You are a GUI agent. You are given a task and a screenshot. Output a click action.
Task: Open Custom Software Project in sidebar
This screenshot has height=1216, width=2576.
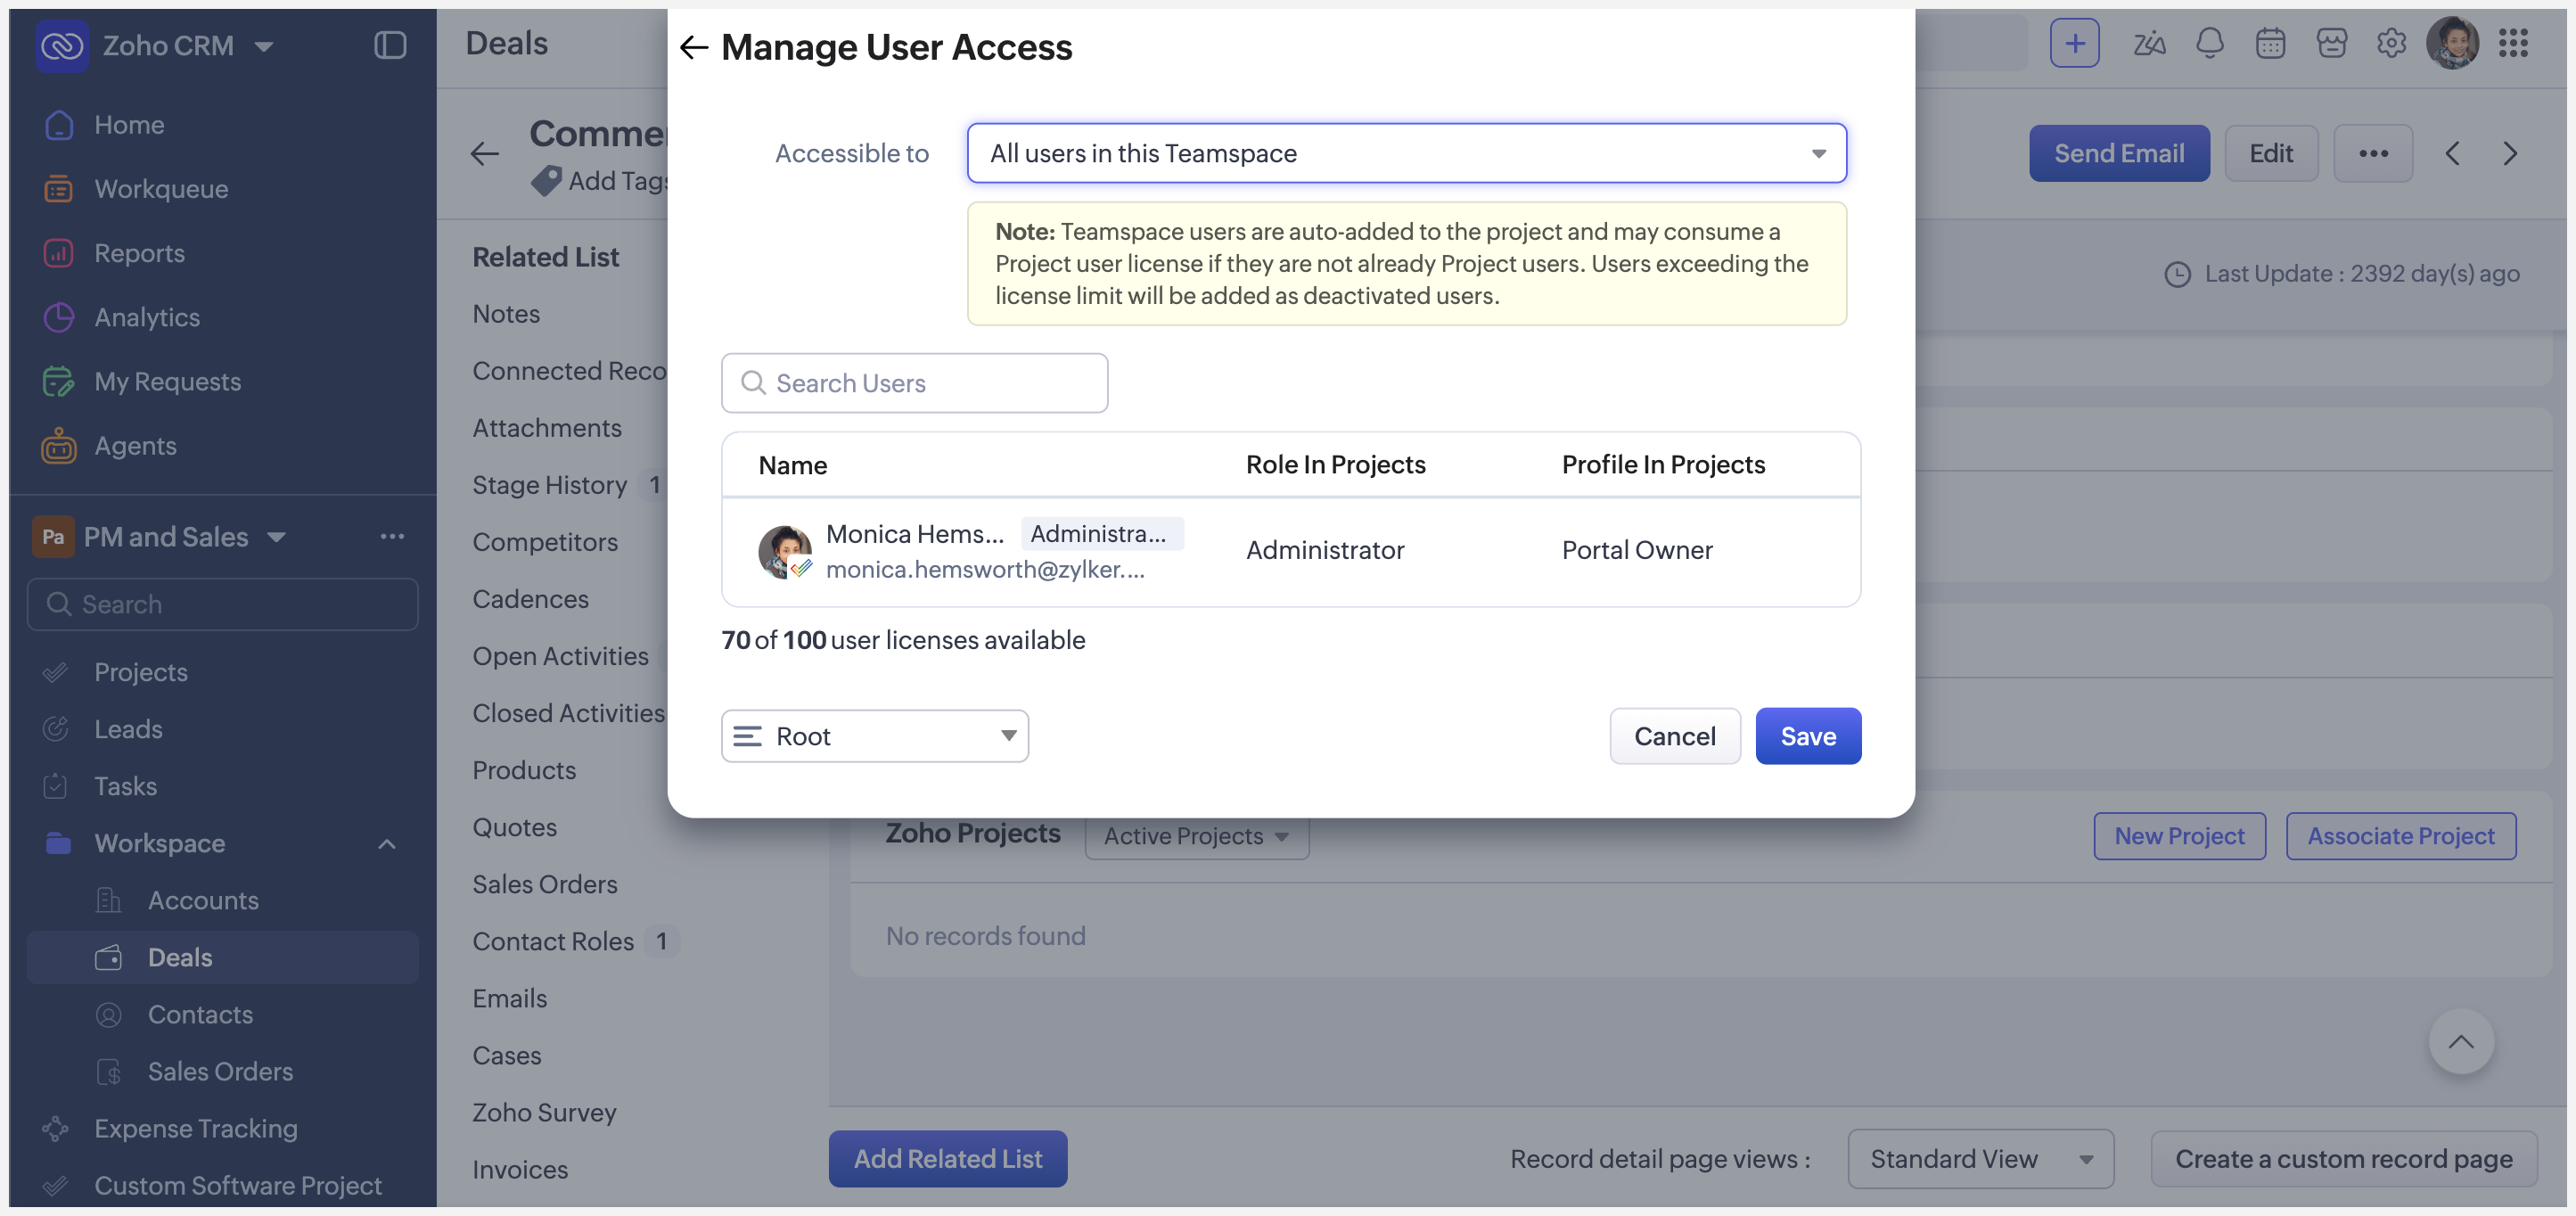click(238, 1184)
